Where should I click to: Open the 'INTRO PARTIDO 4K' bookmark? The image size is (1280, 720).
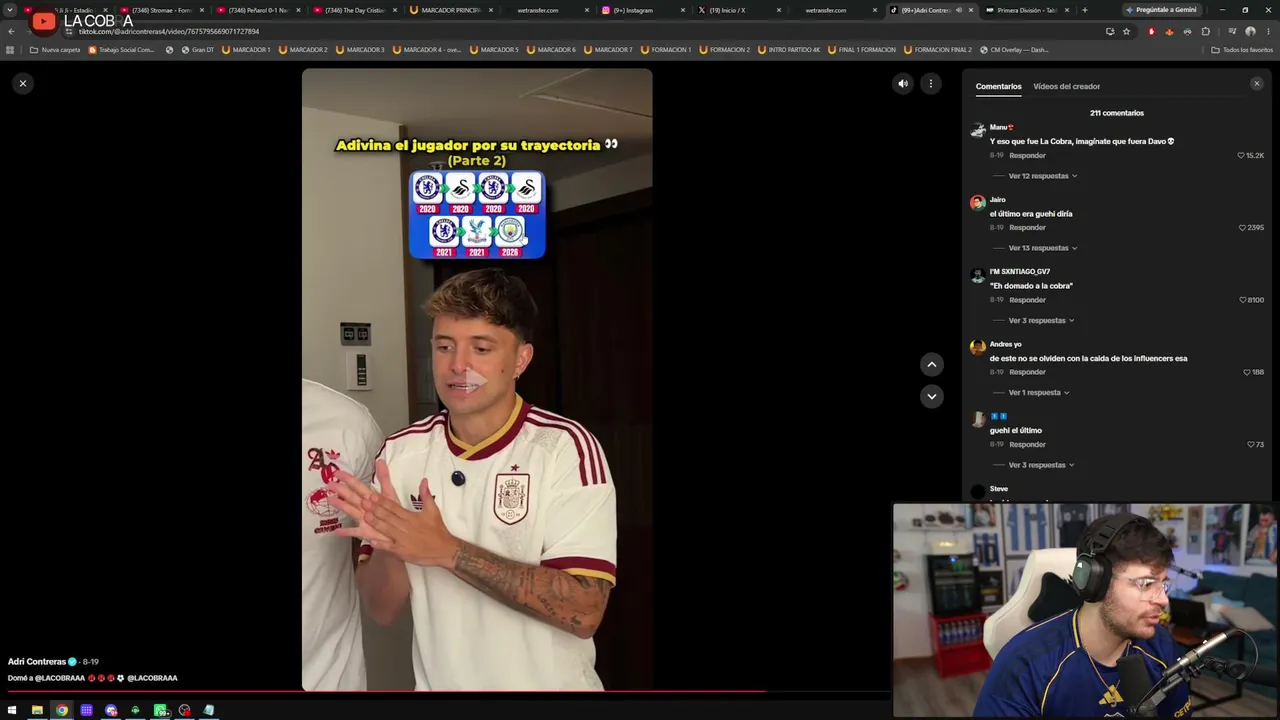(x=788, y=50)
